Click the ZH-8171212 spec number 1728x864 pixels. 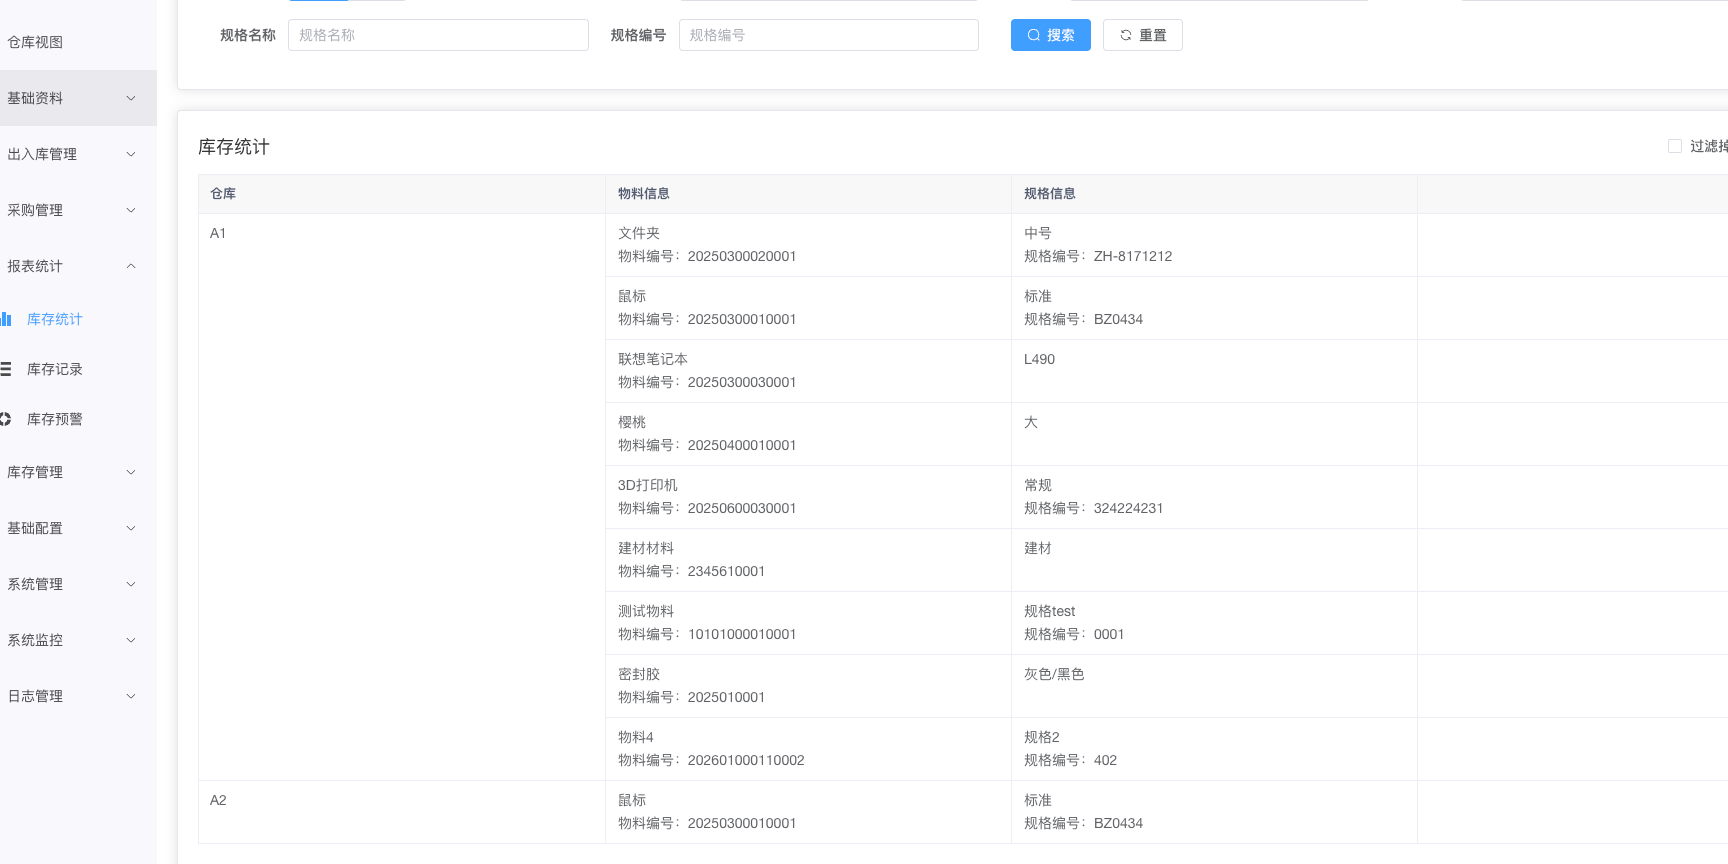click(1133, 256)
